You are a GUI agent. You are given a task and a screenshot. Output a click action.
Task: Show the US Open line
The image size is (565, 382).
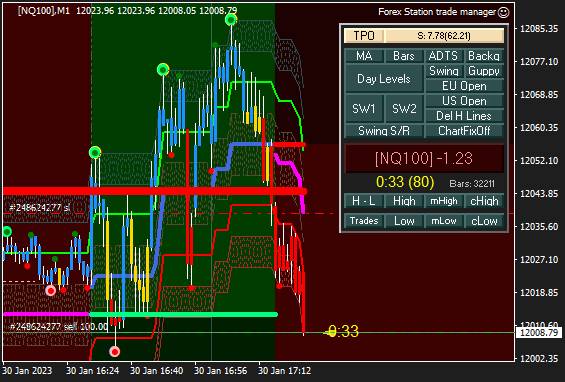pos(464,101)
